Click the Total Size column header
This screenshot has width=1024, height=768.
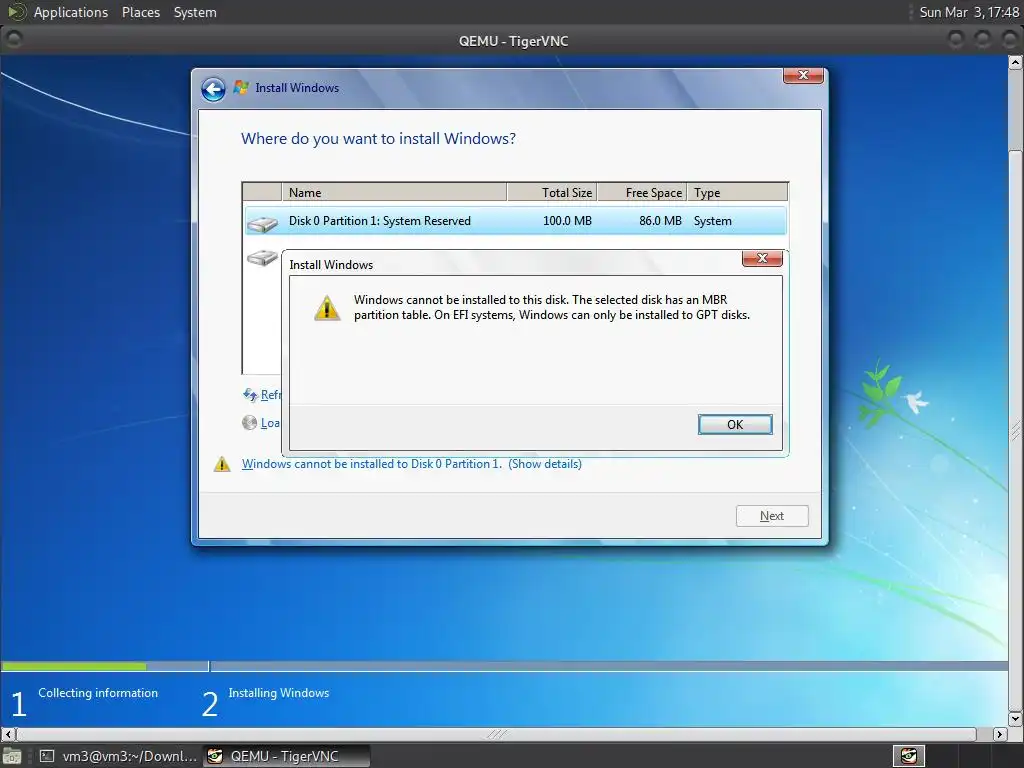point(552,192)
